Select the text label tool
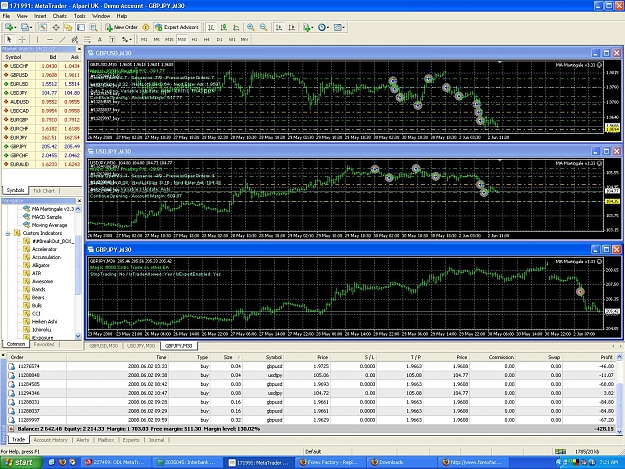This screenshot has height=469, width=625. (112, 39)
